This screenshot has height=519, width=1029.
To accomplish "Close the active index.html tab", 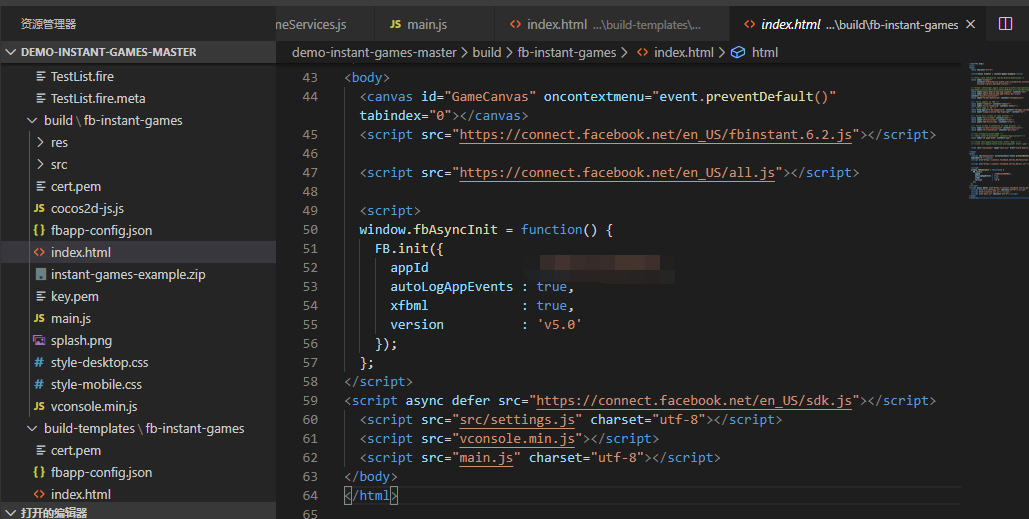I will click(971, 24).
